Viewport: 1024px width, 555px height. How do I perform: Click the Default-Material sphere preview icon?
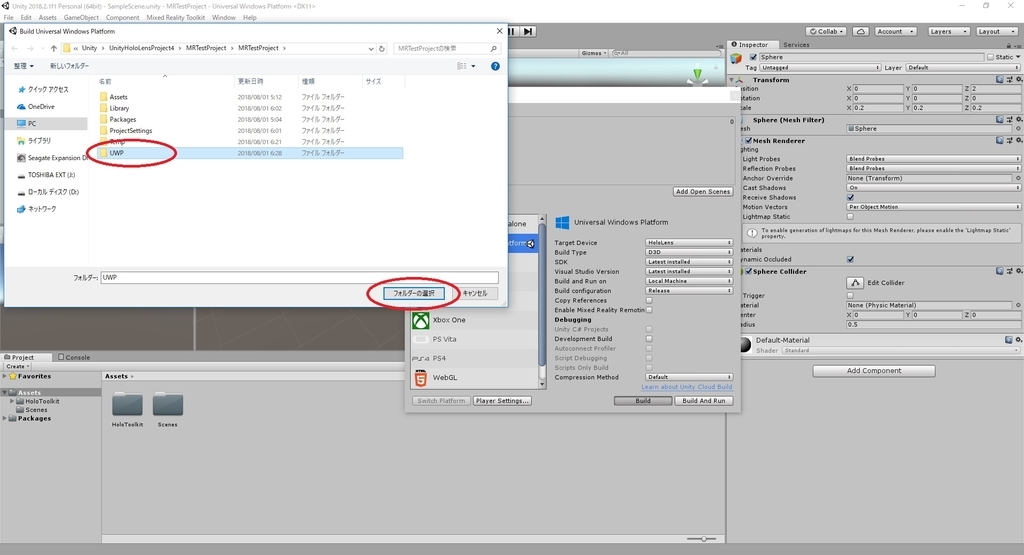tap(745, 345)
